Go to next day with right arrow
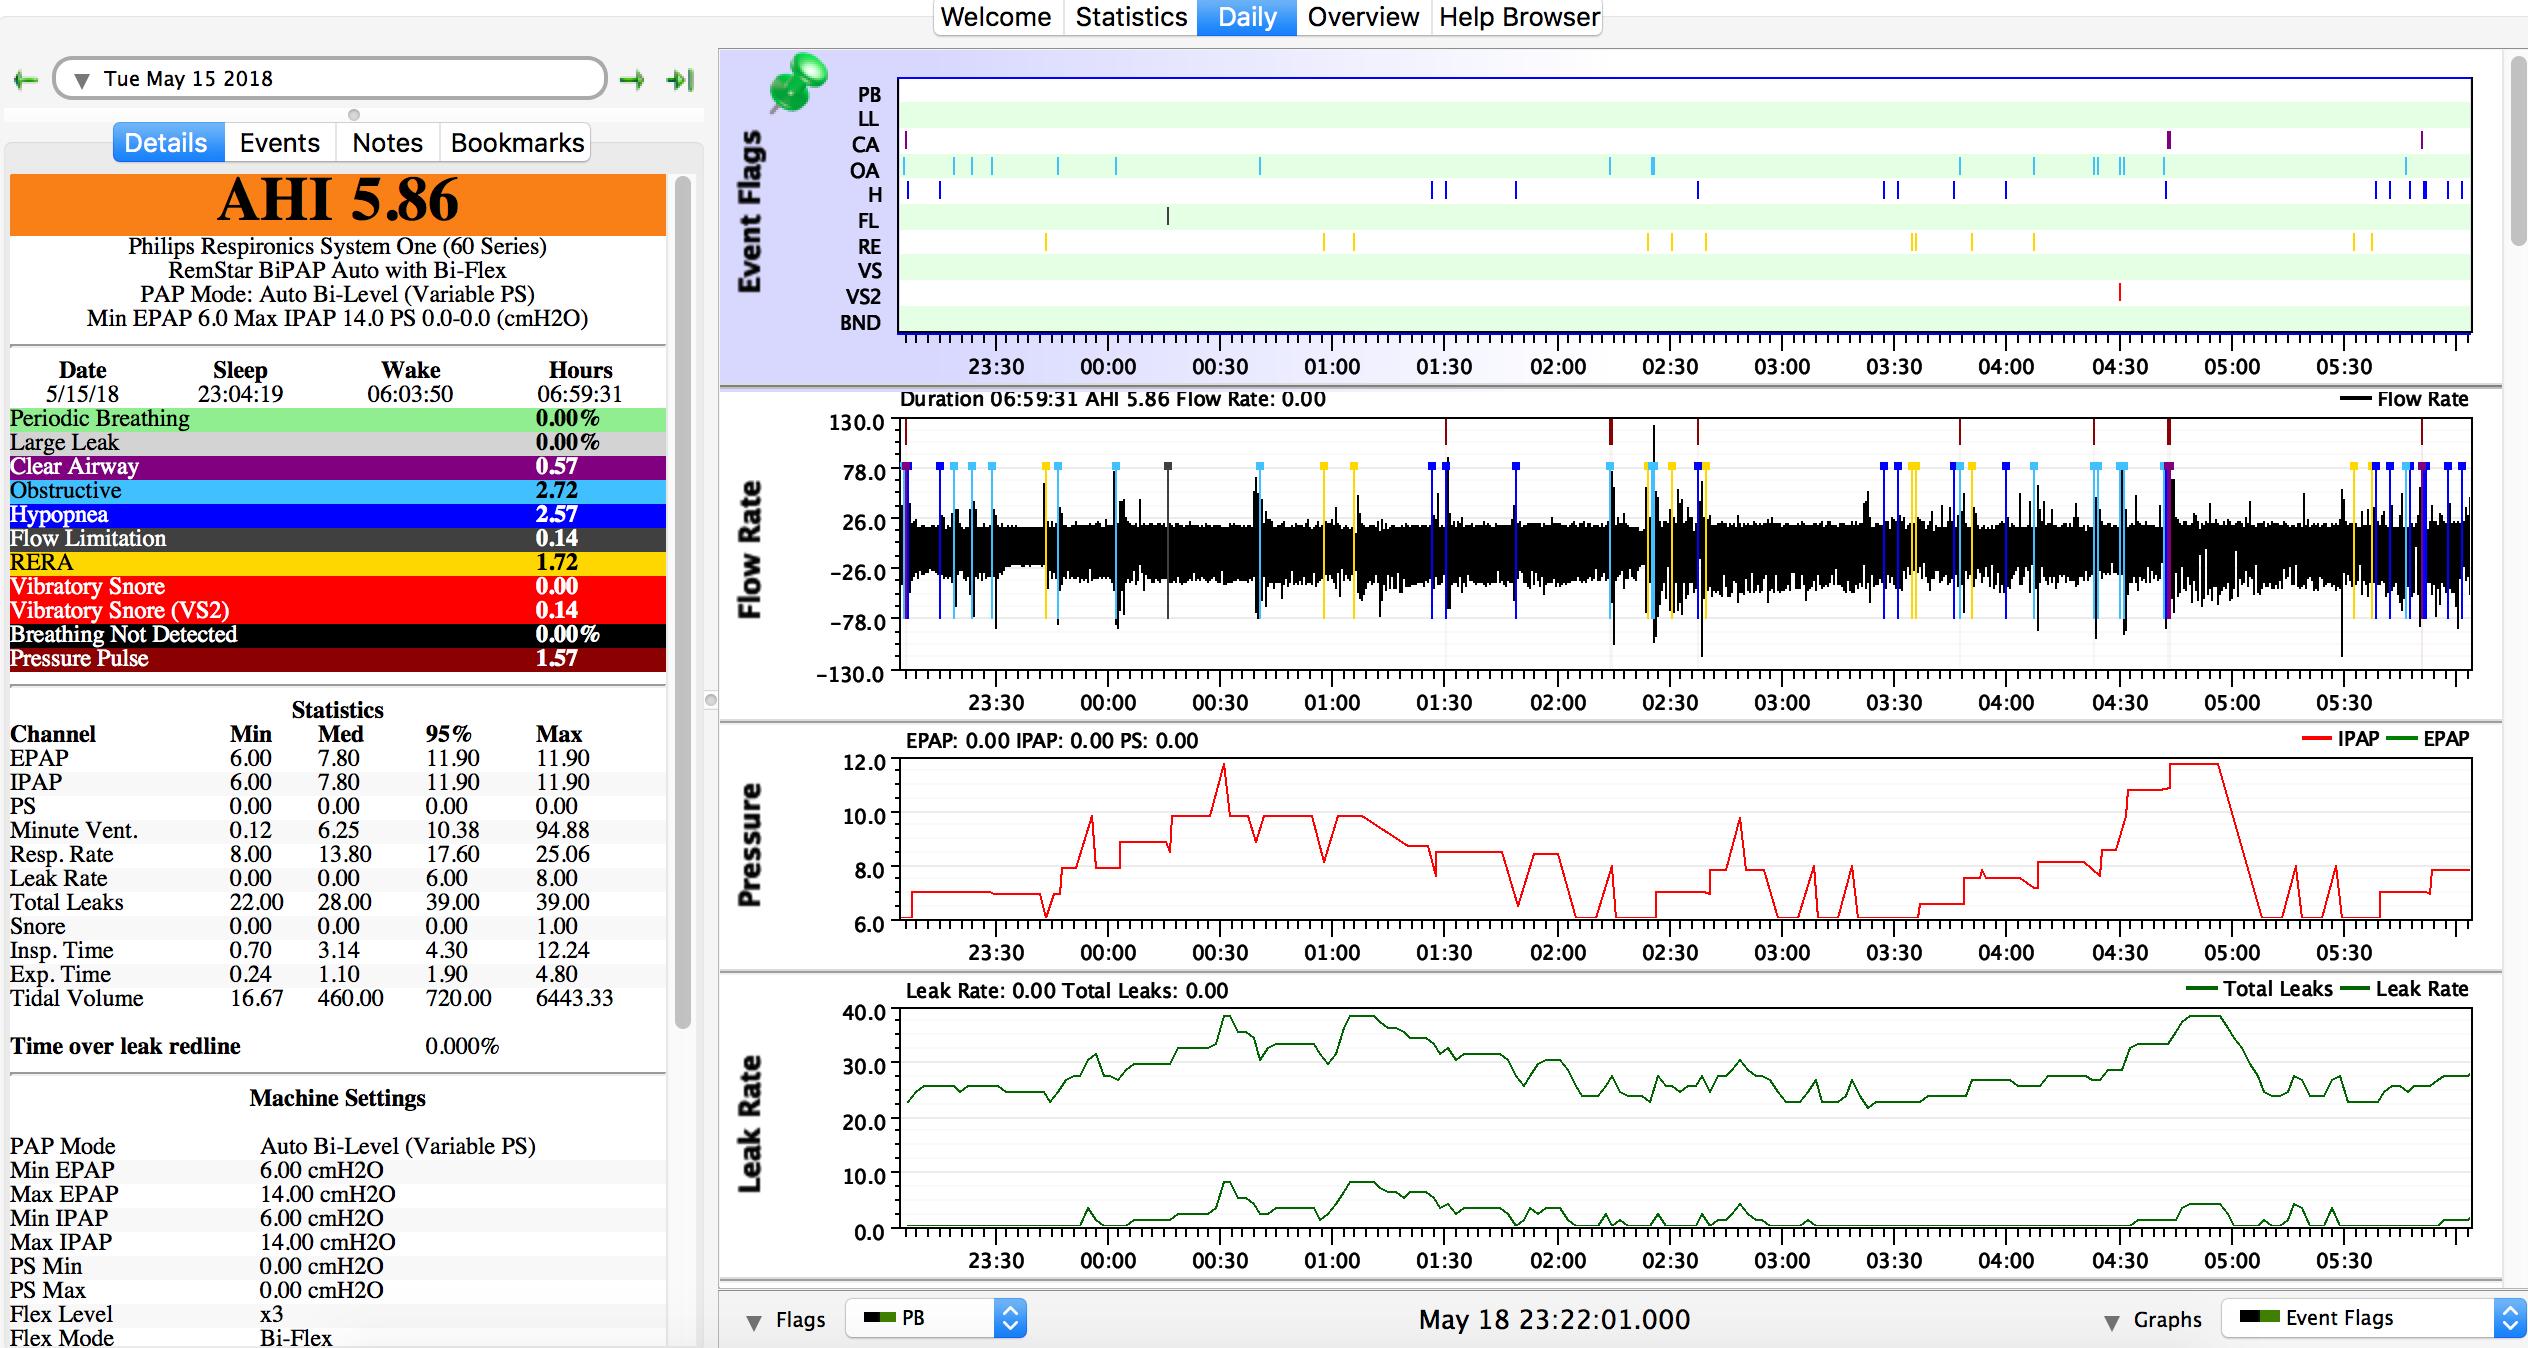 point(632,80)
